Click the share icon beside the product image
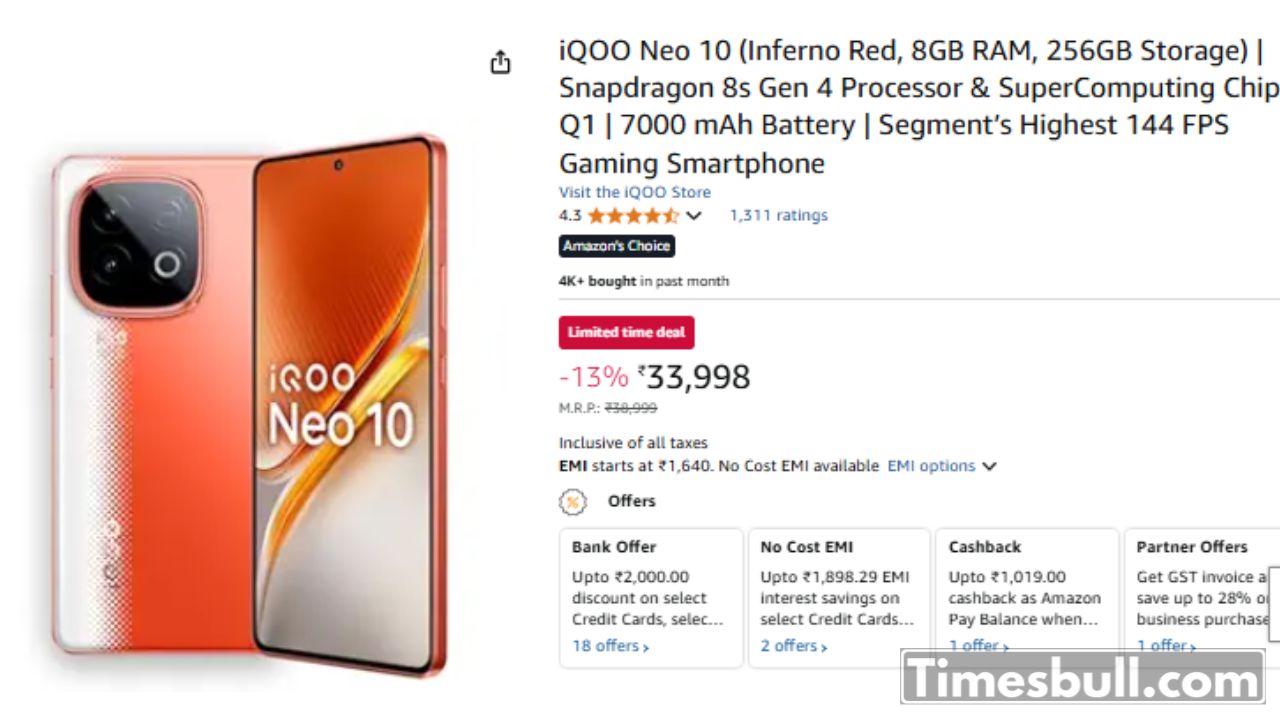1280x720 pixels. pos(500,63)
